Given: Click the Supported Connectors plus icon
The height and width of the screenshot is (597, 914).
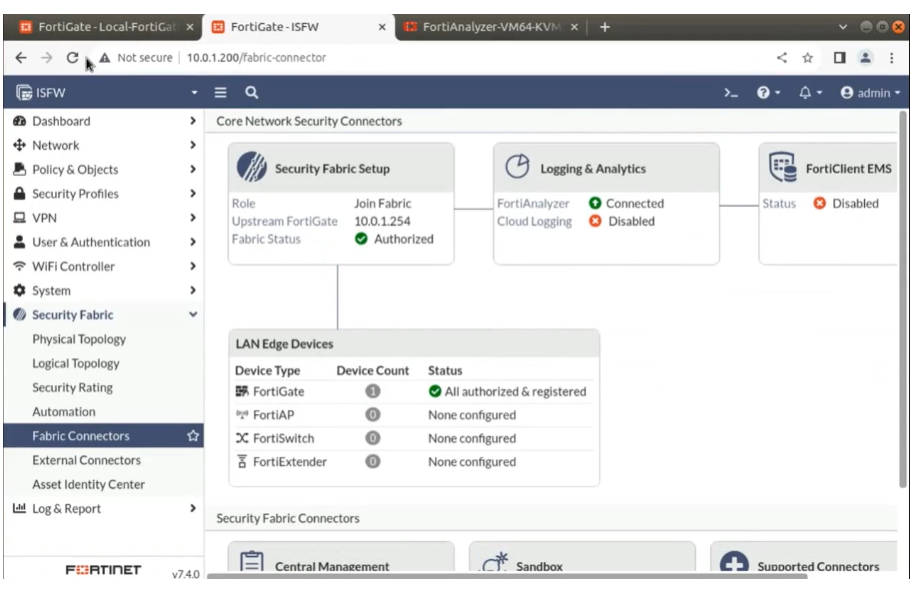Looking at the screenshot, I should pyautogui.click(x=734, y=563).
